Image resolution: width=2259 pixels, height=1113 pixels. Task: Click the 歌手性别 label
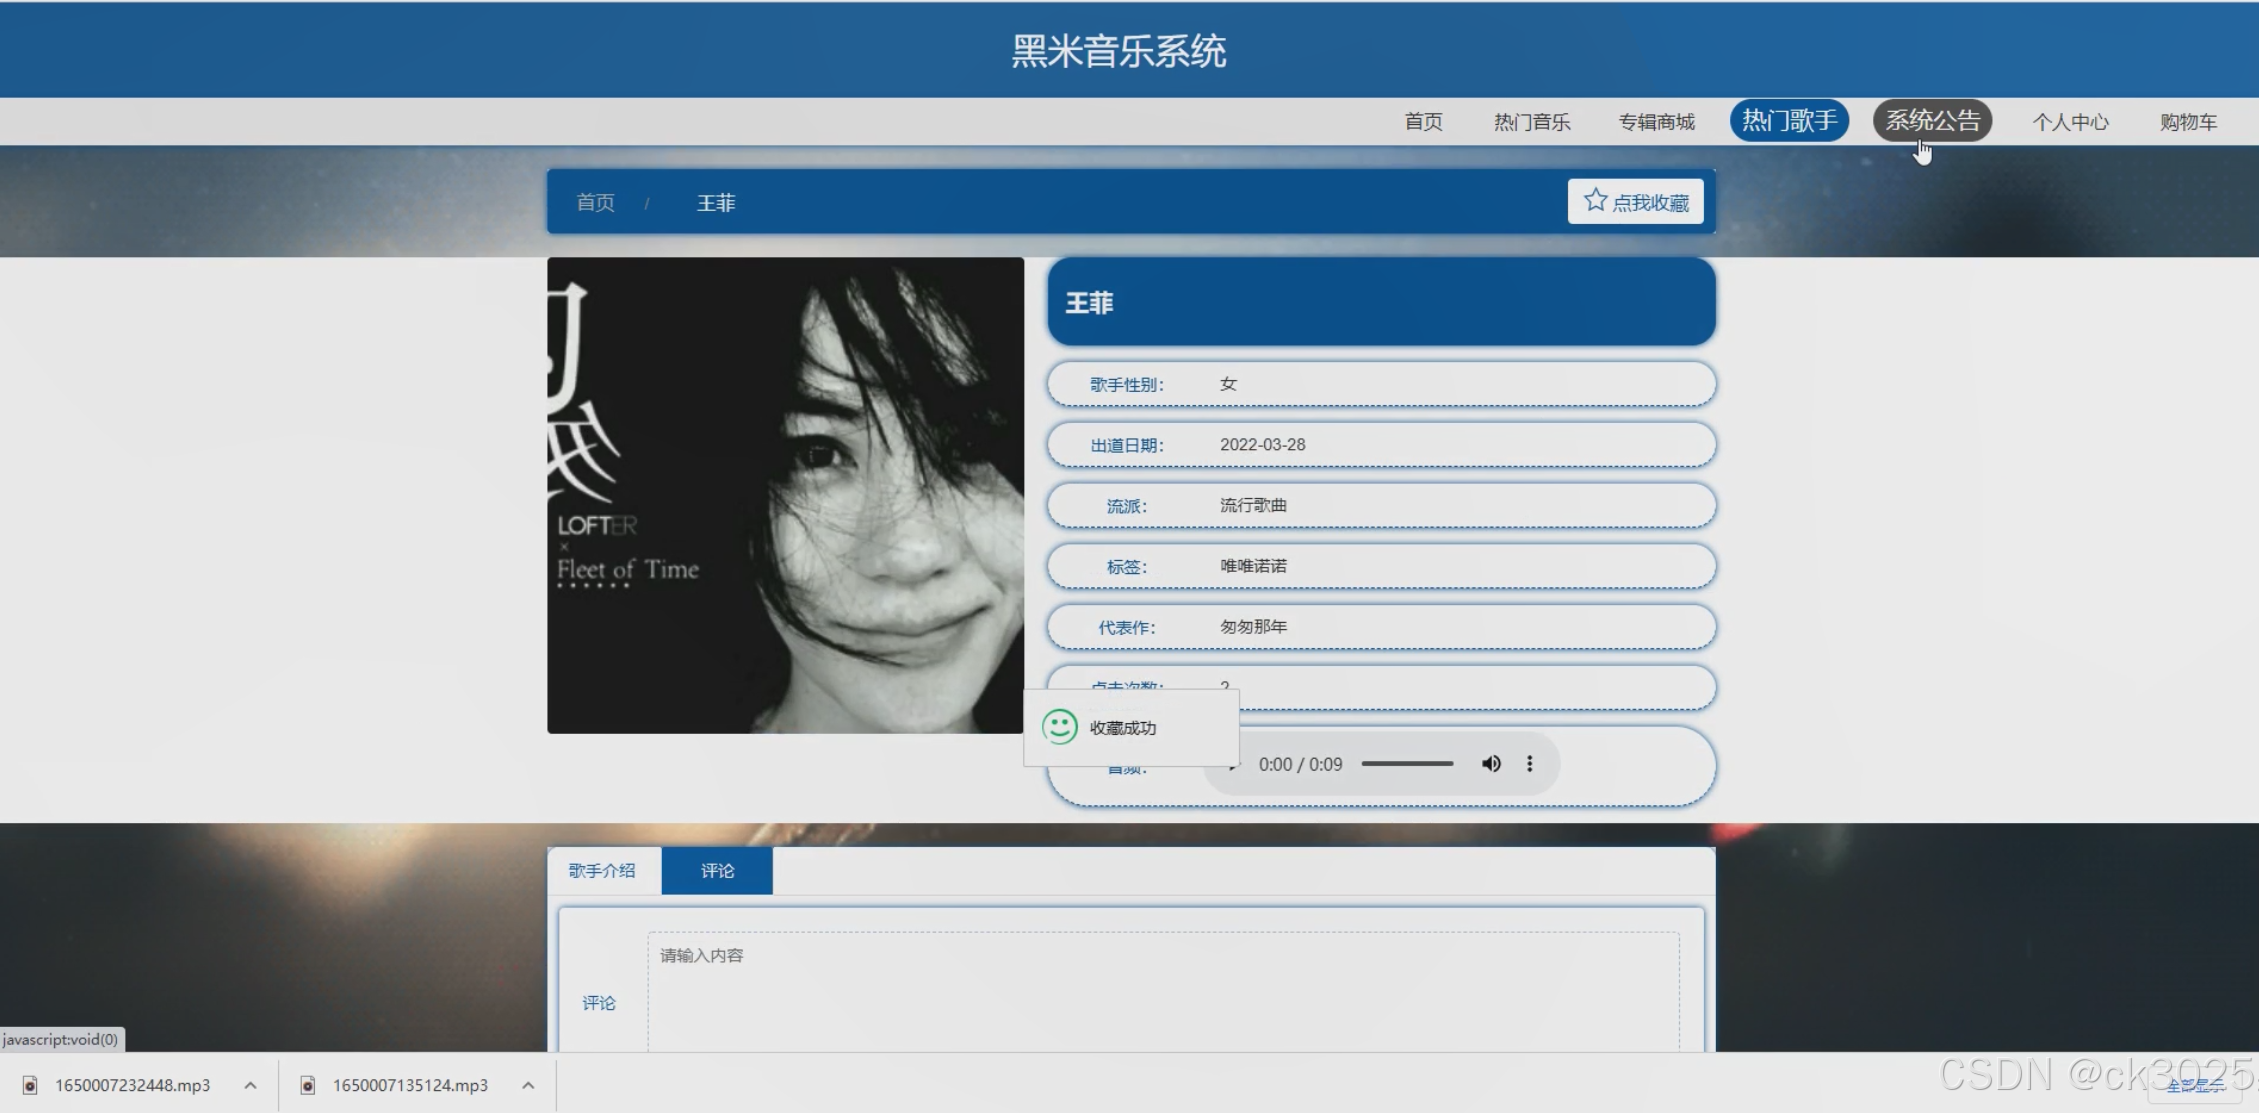[1126, 385]
